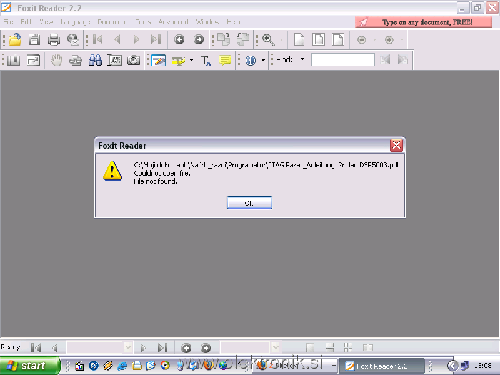Go to previous page using top toolbar arrow
Image resolution: width=500 pixels, height=375 pixels.
(117, 40)
